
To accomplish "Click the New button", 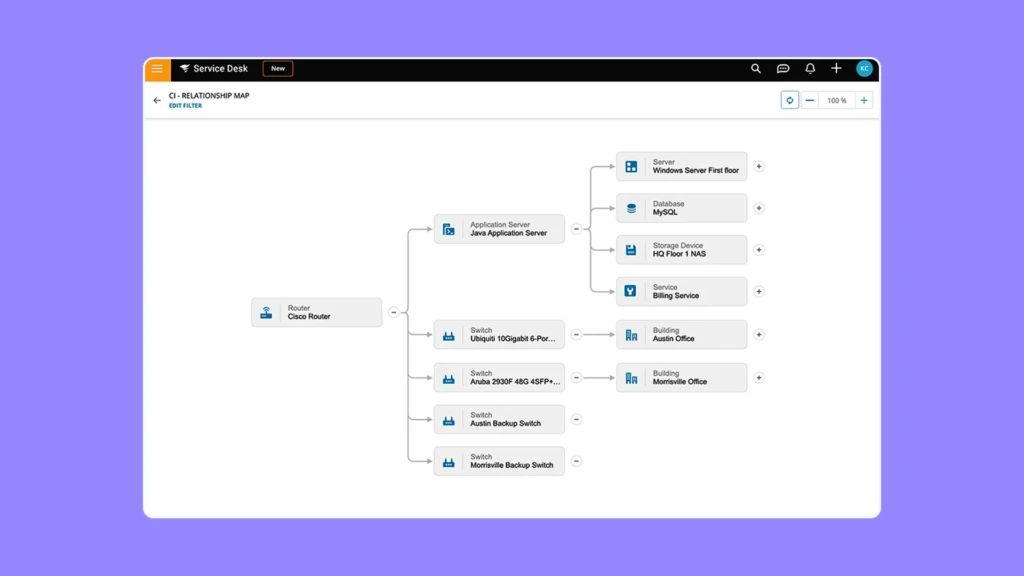I will point(278,69).
